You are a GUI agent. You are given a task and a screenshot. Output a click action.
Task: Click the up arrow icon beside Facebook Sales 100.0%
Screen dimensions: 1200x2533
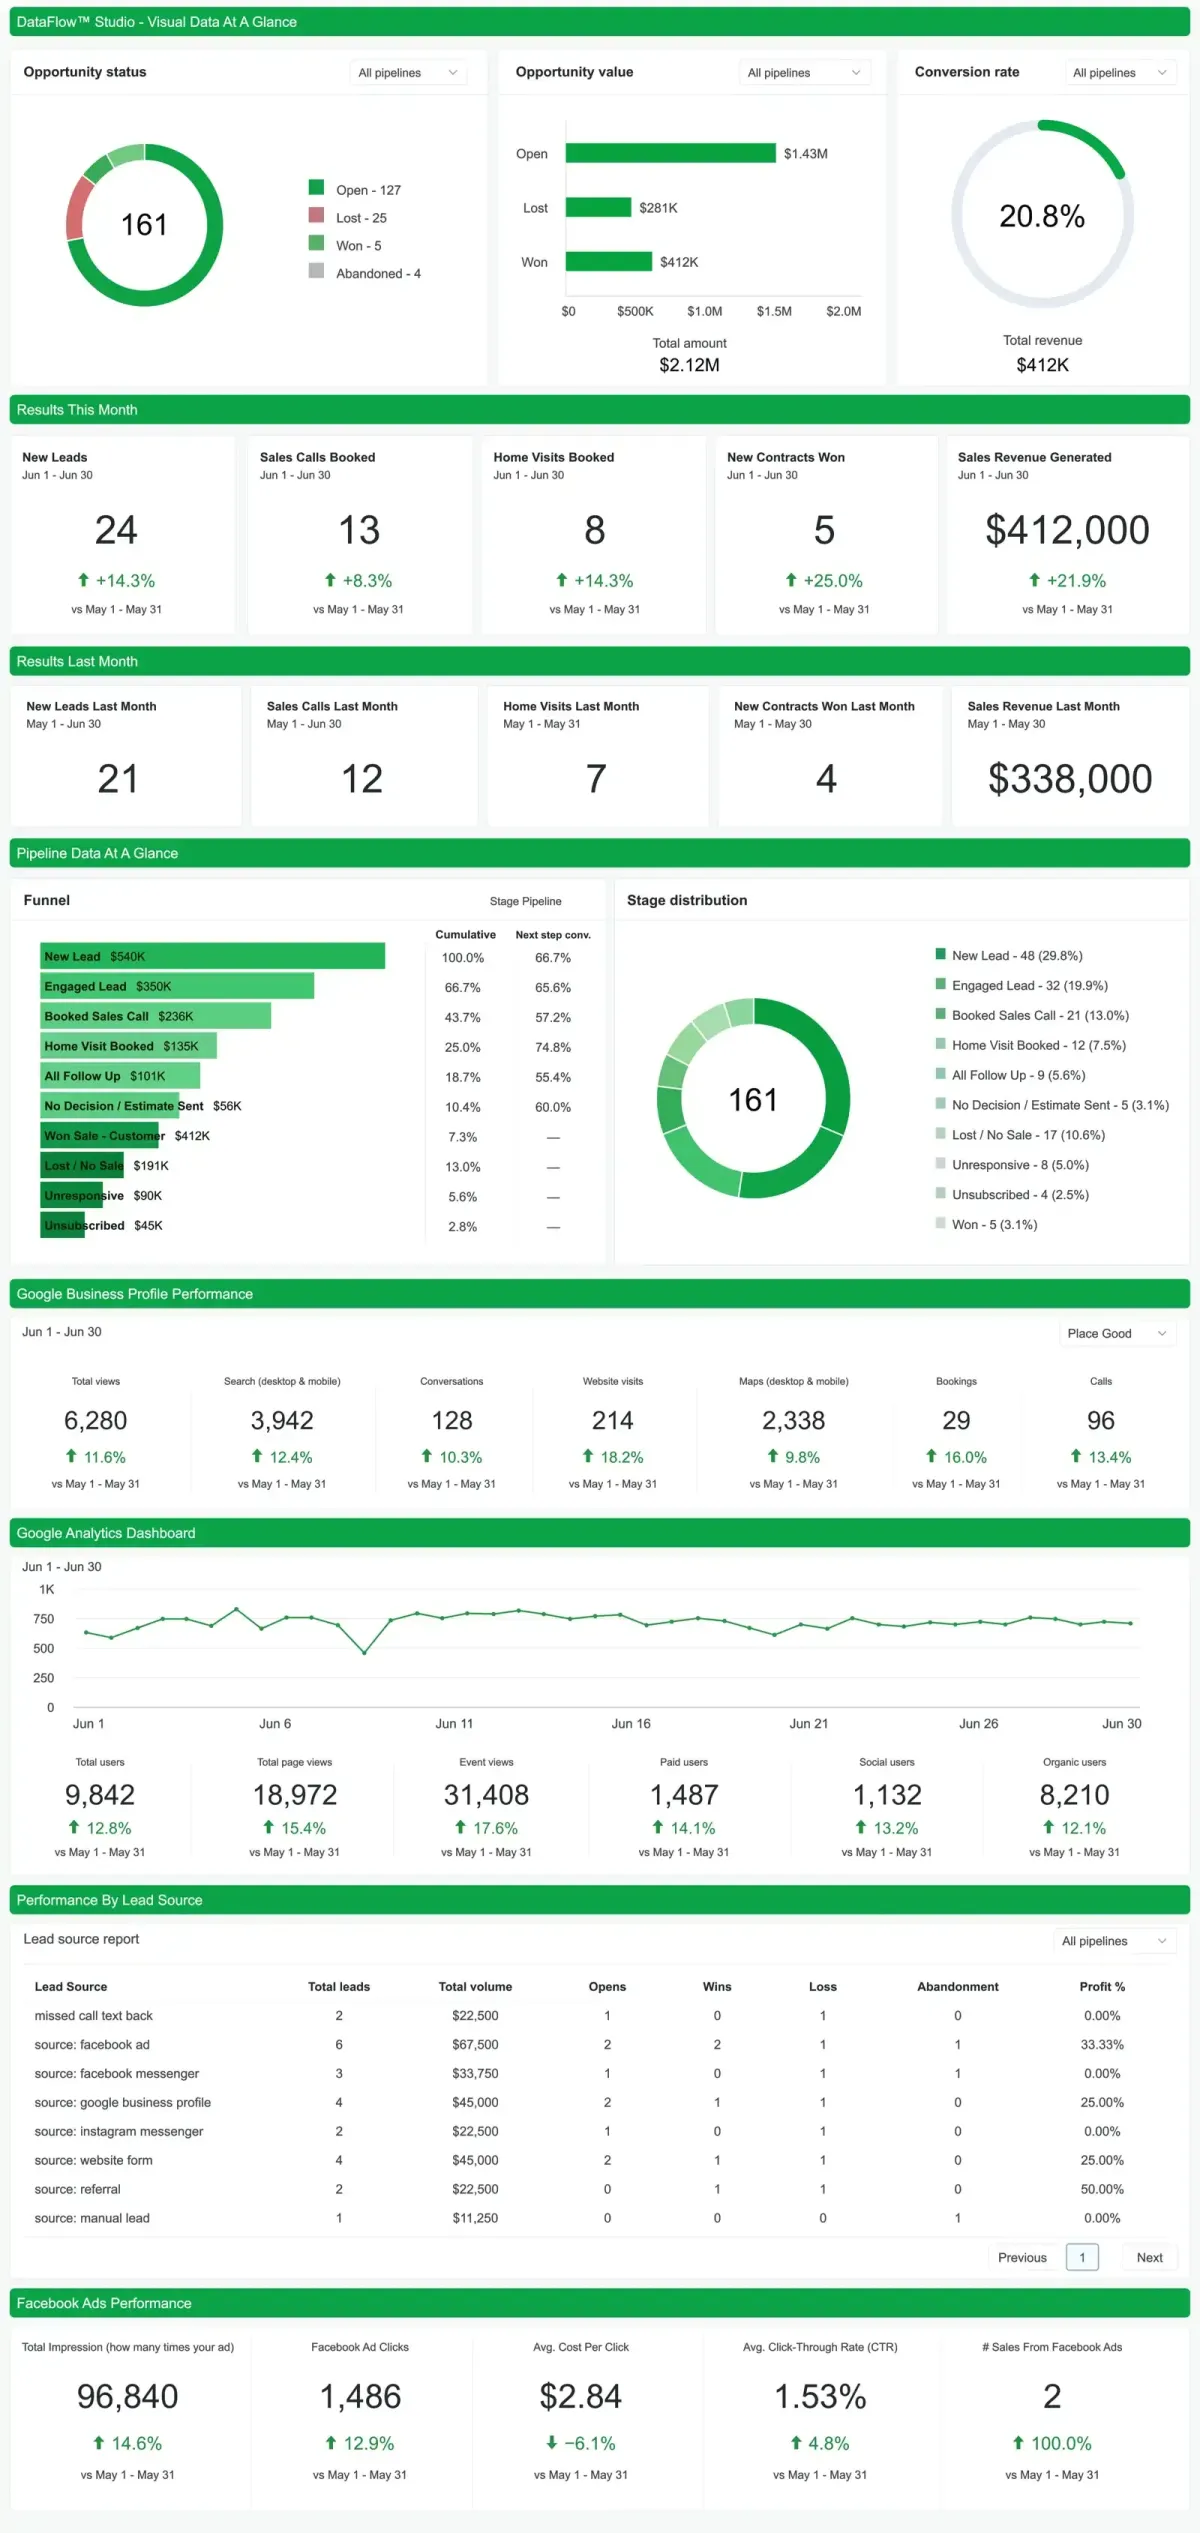coord(1018,2442)
